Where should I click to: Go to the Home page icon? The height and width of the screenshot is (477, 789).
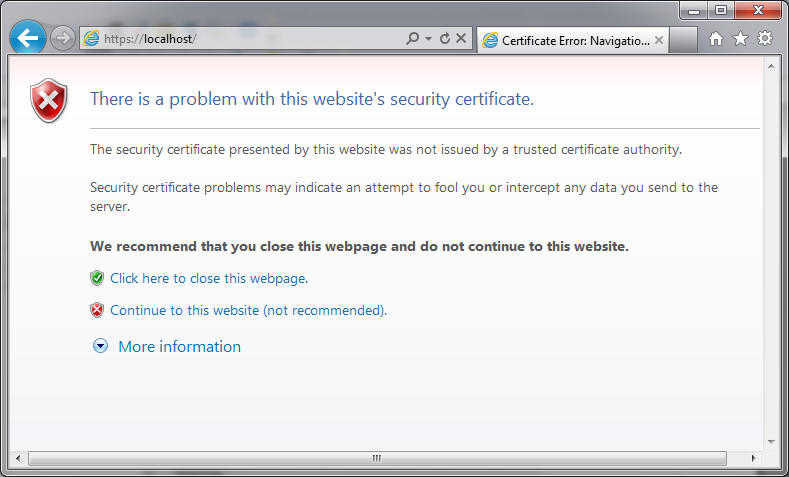click(x=716, y=39)
